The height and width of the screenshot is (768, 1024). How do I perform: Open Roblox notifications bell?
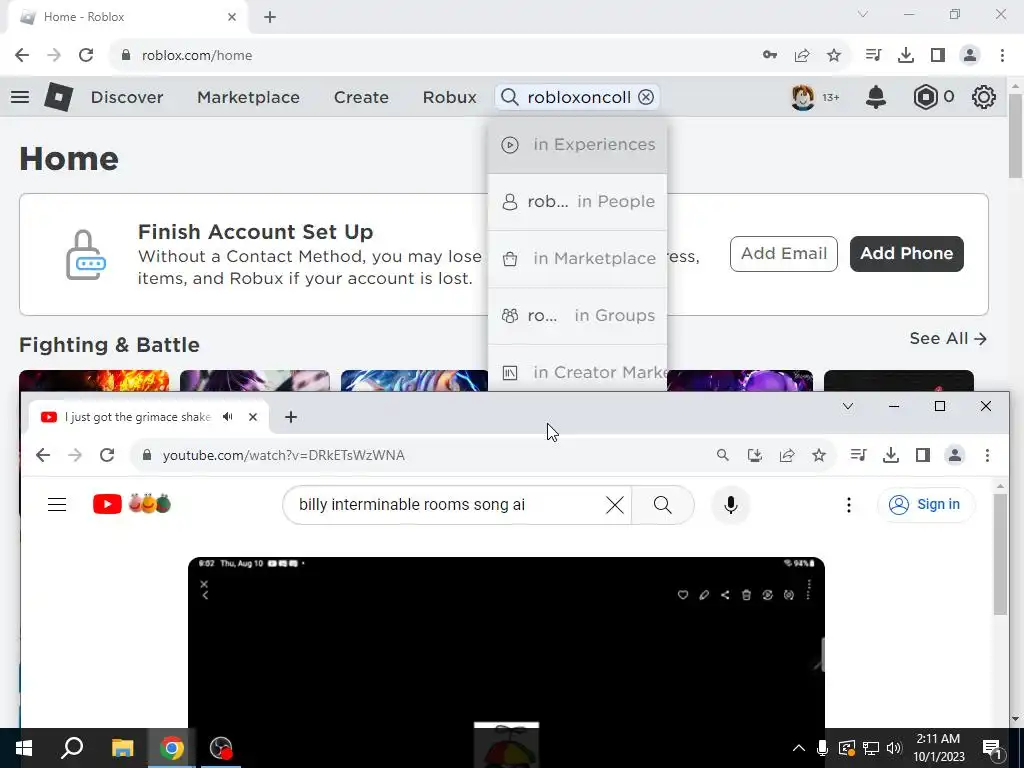tap(876, 97)
